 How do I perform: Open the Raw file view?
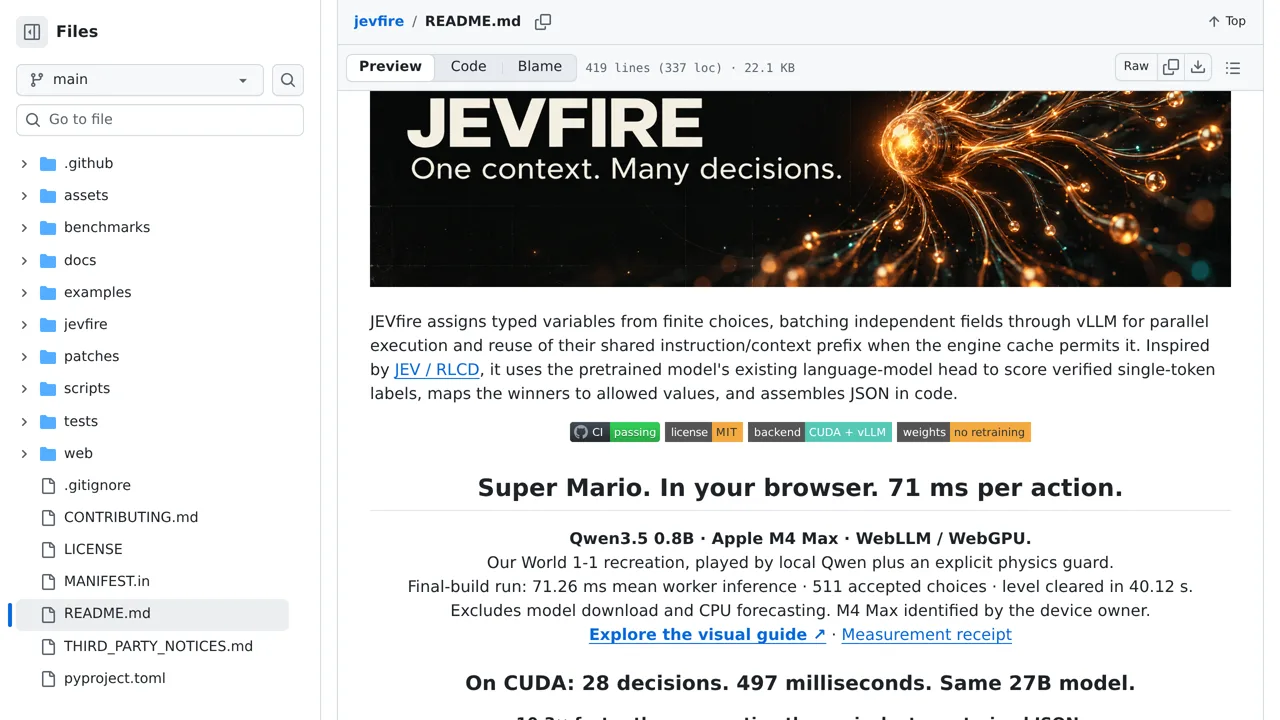pos(1136,67)
